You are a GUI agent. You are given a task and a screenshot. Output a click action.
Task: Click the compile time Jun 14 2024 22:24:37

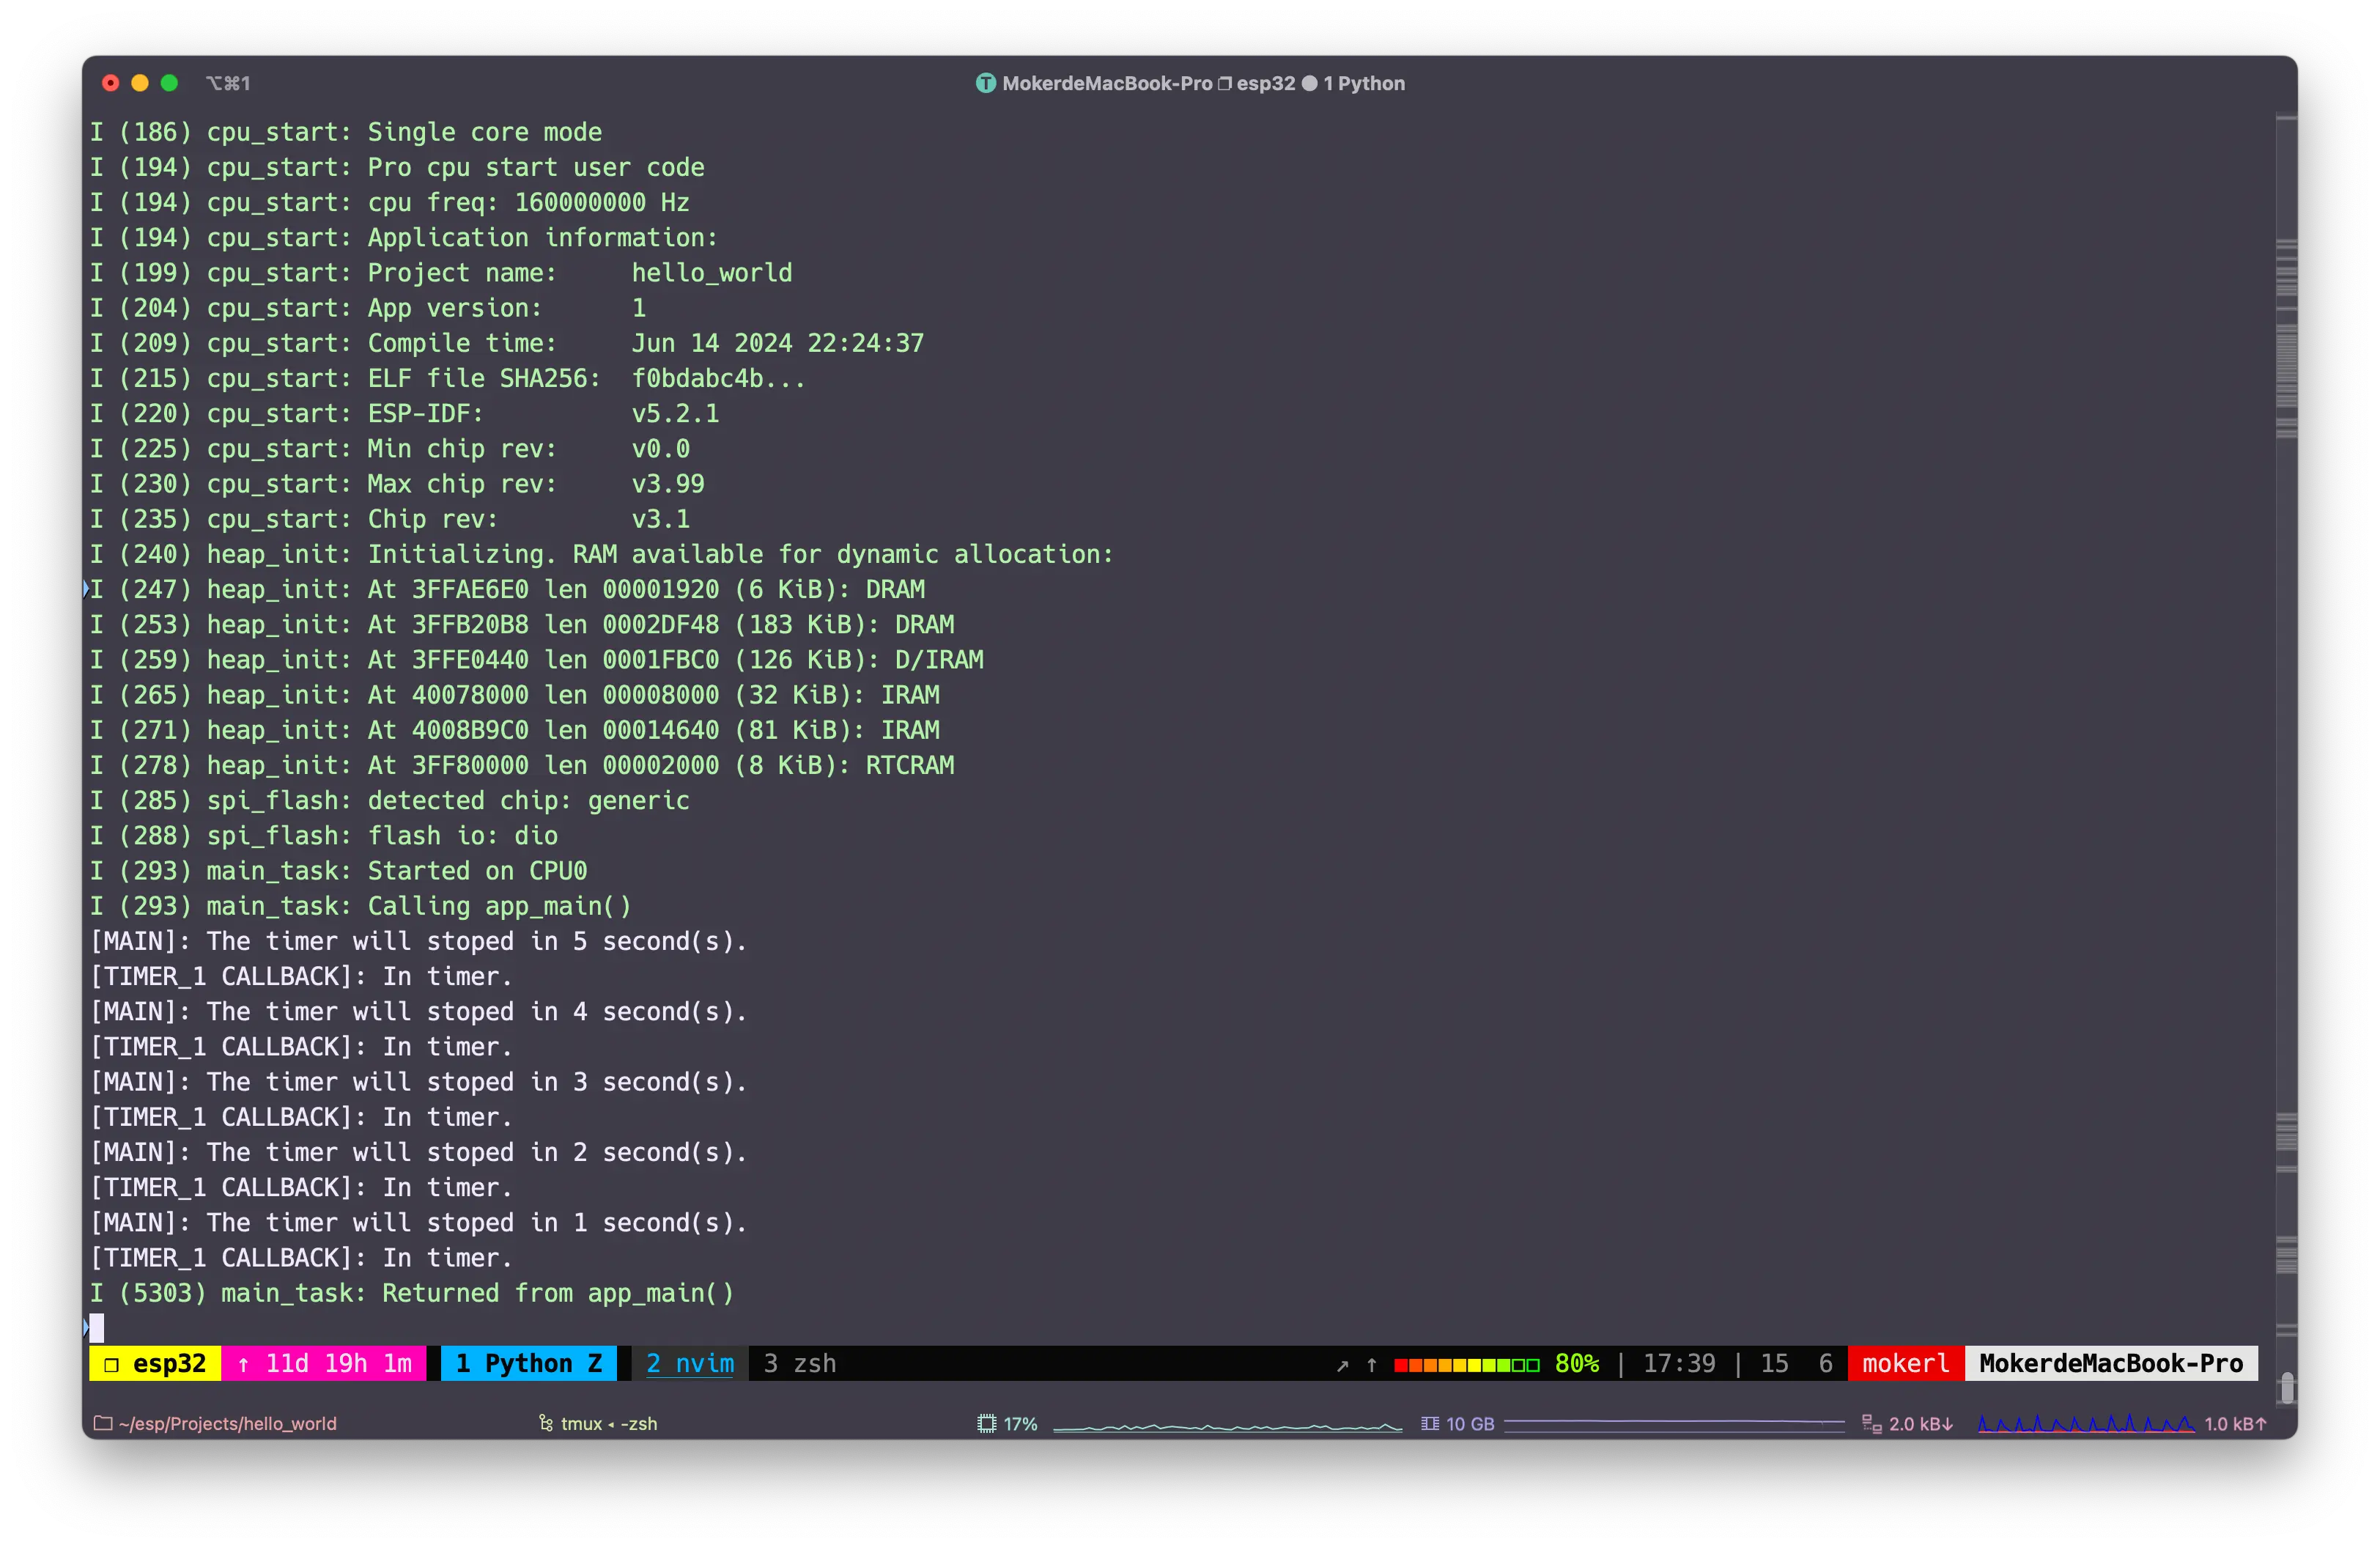(777, 343)
